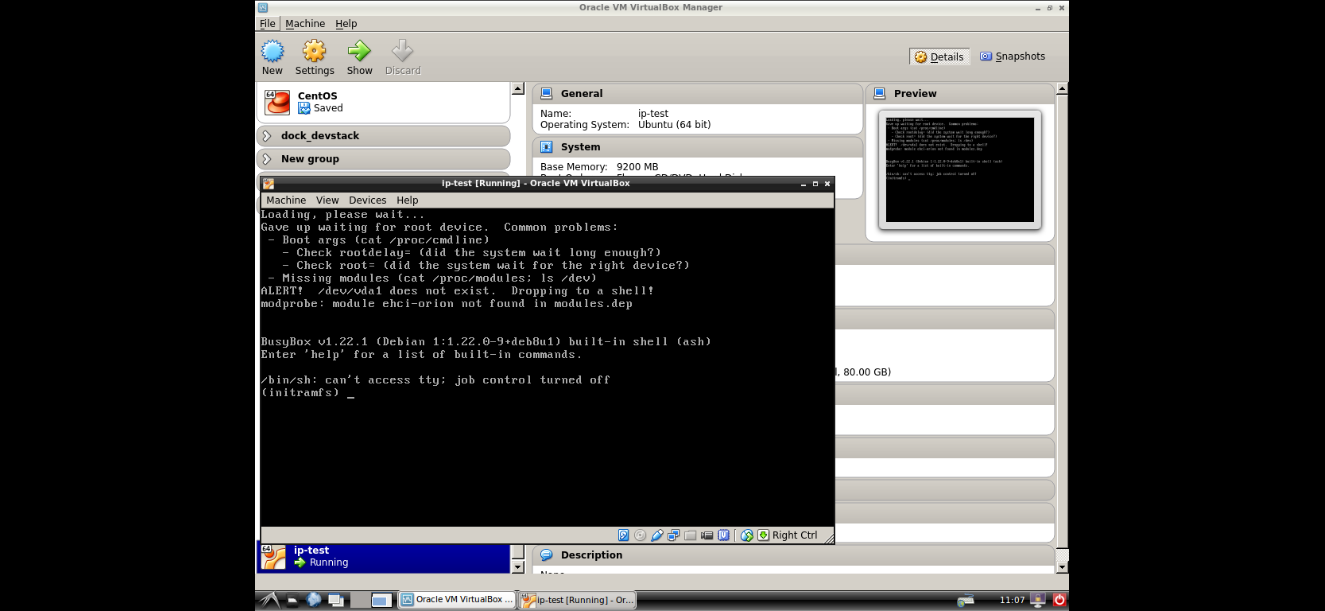
Task: Click the optical disc status icon
Action: click(x=640, y=535)
